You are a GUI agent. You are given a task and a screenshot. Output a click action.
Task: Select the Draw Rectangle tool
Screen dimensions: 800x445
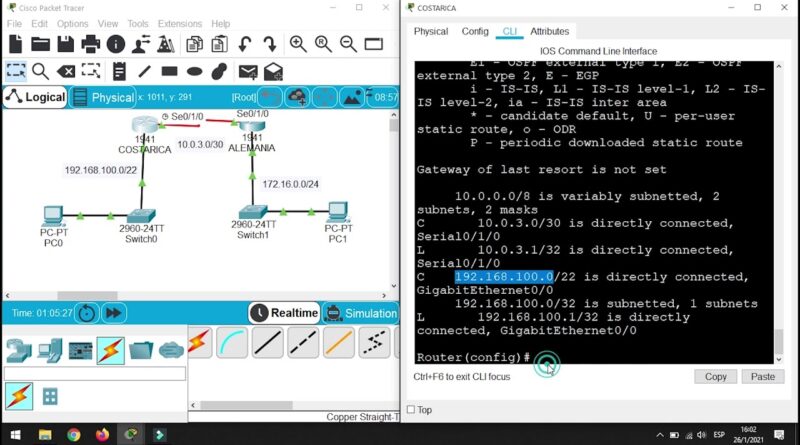click(x=169, y=71)
